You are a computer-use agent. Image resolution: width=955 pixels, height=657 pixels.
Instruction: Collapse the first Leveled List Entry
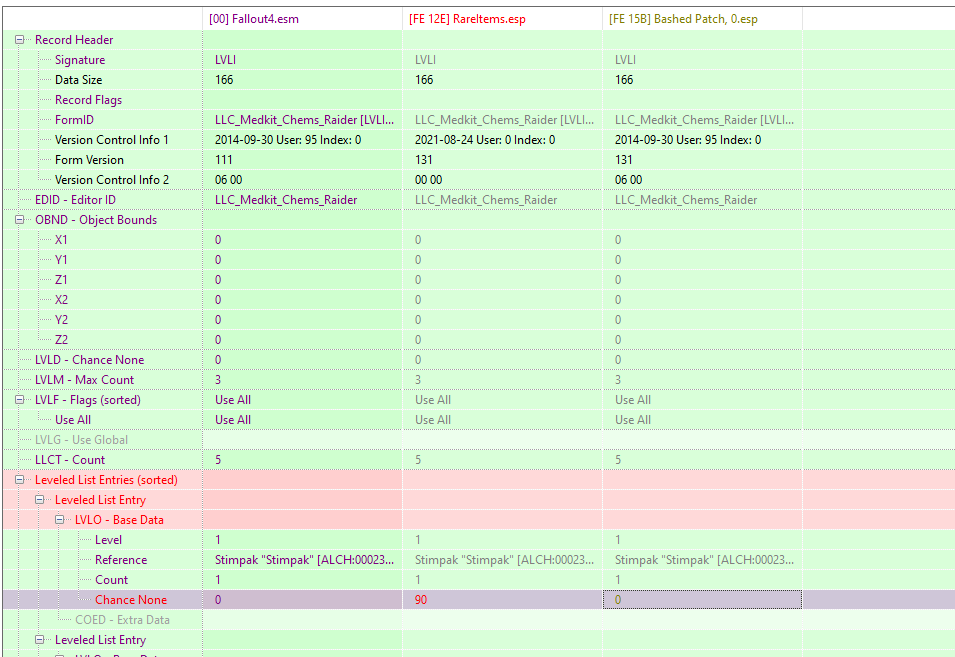tap(40, 500)
